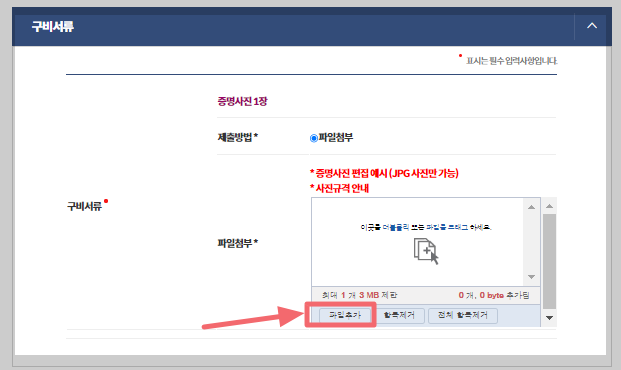Click the outer scrollbar thumb
This screenshot has height=370, width=621.
549,261
